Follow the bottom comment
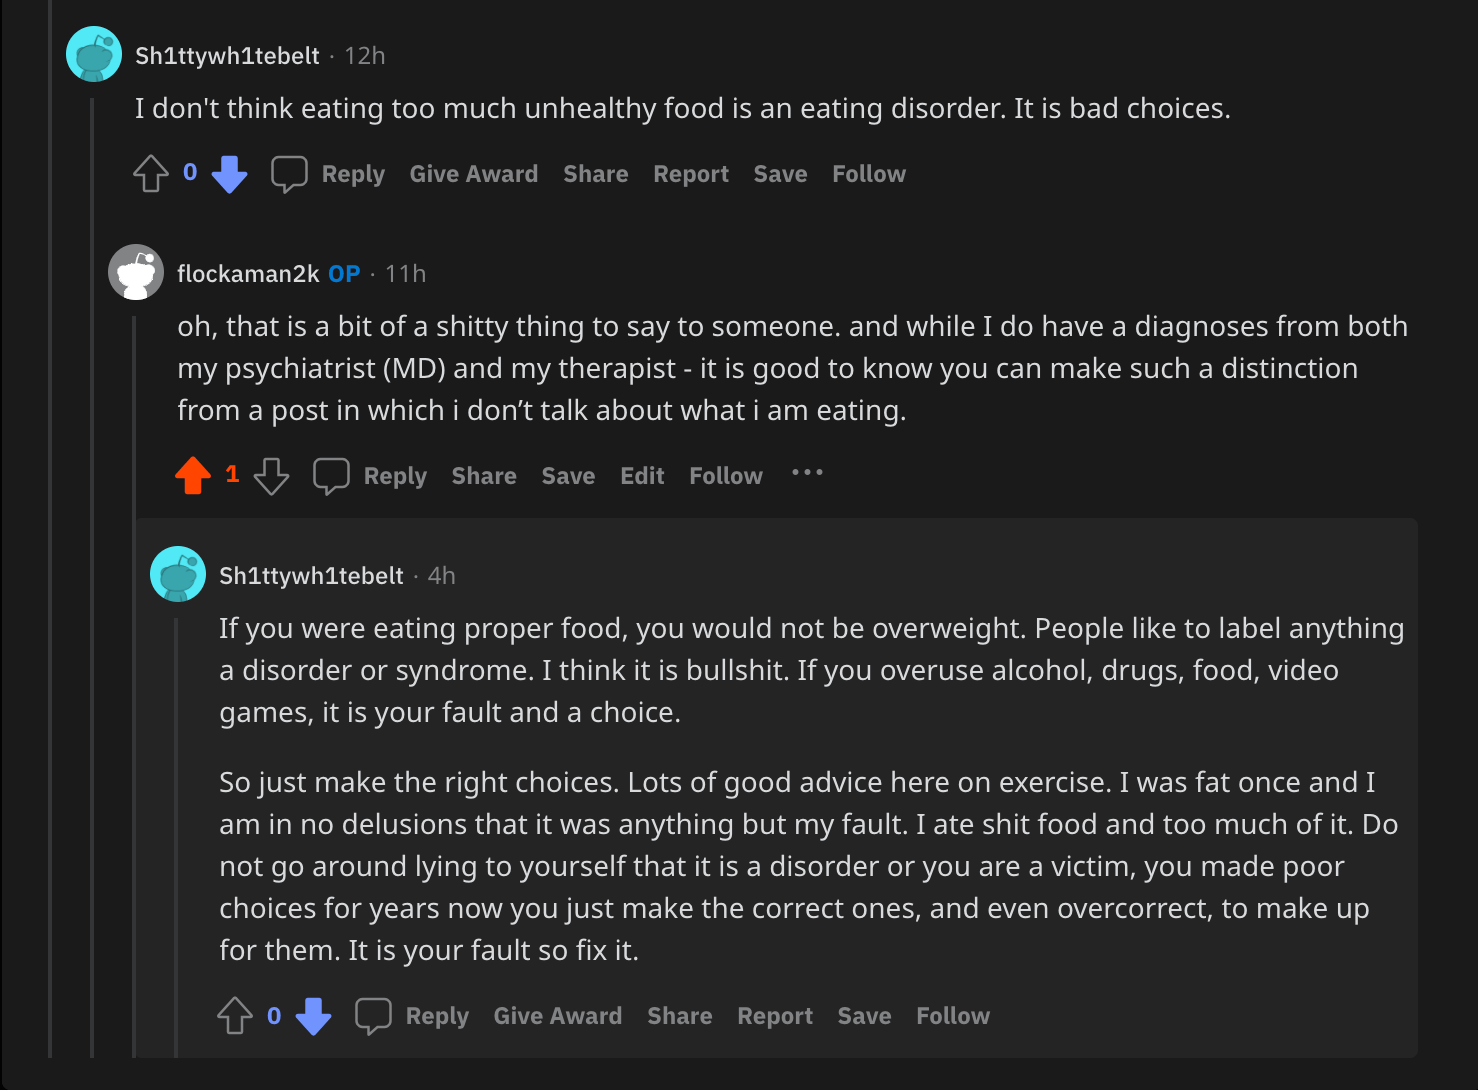Viewport: 1478px width, 1090px height. tap(951, 1015)
